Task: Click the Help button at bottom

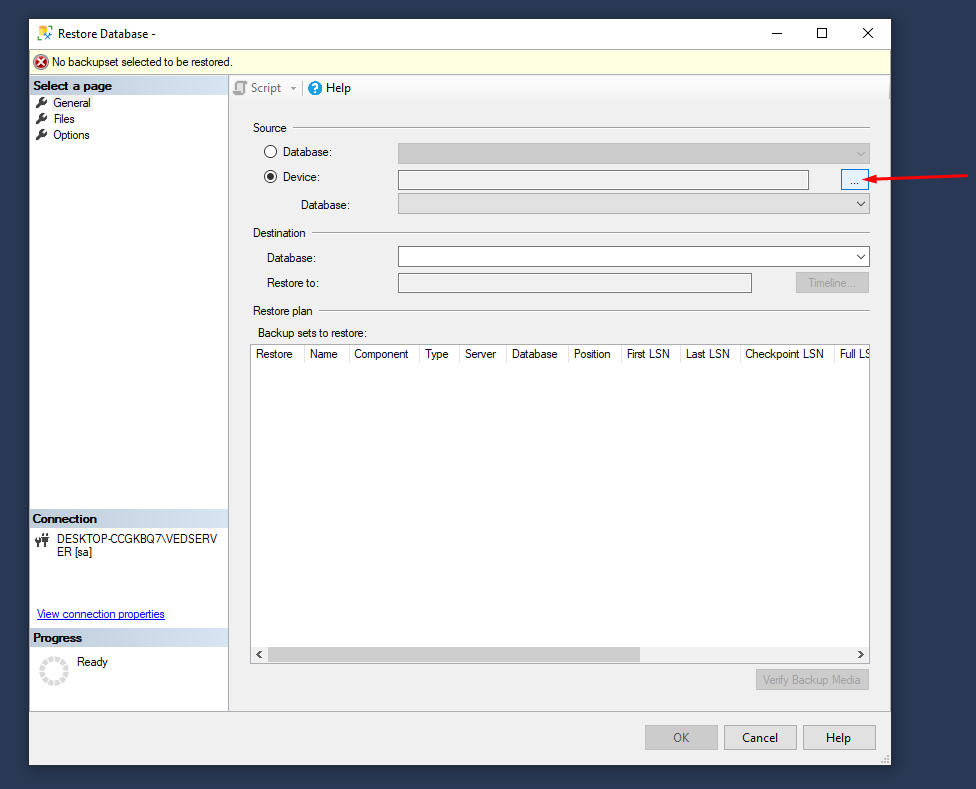Action: coord(838,738)
